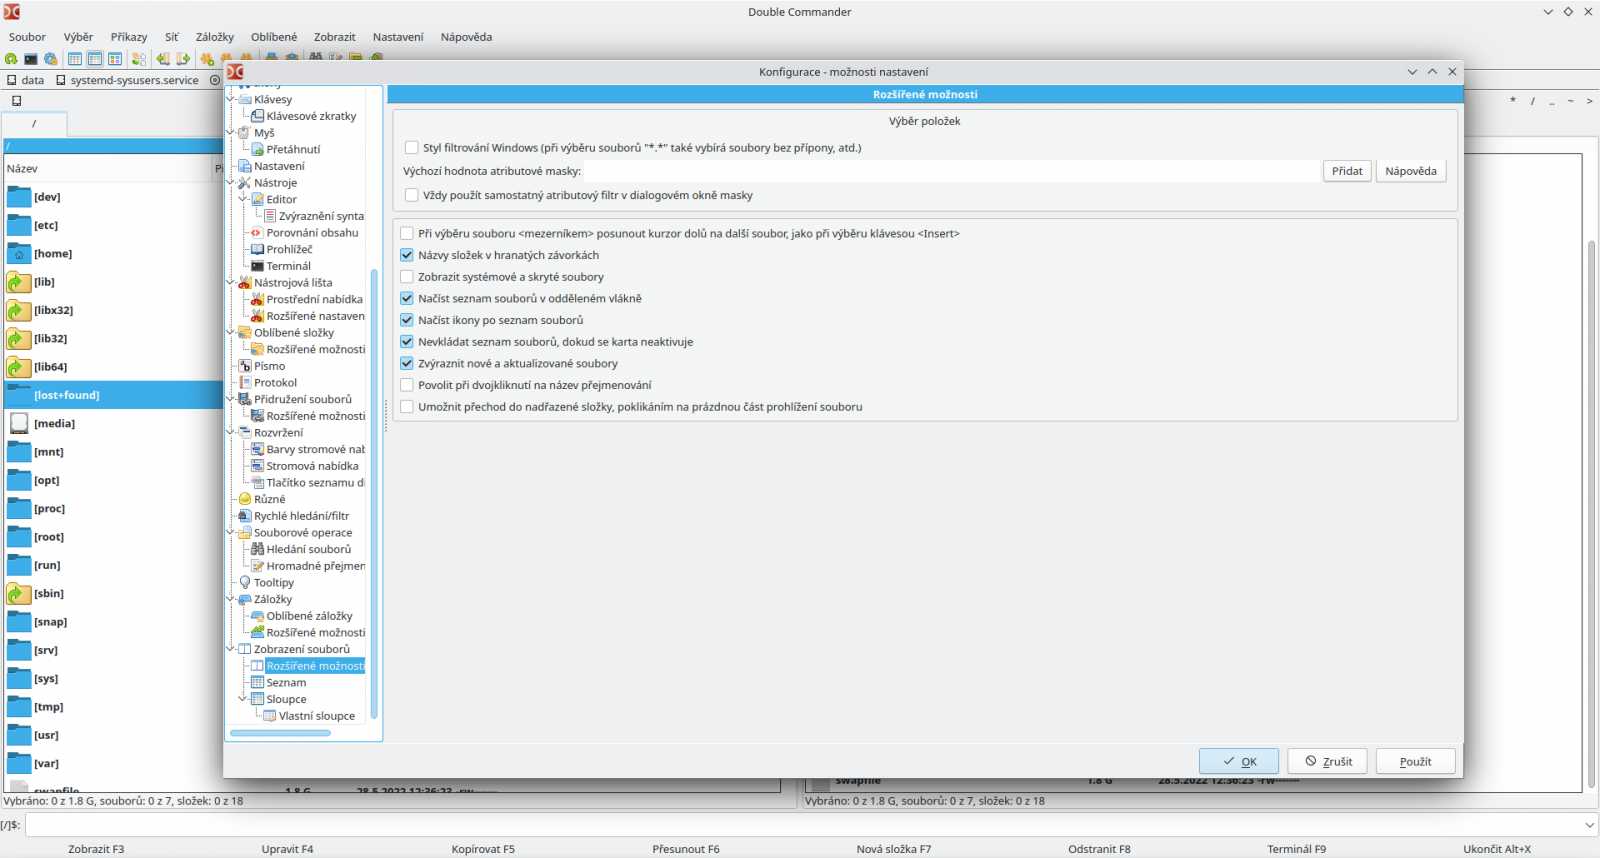Click the settings tree horizontal scrollbar
The height and width of the screenshot is (858, 1600).
pyautogui.click(x=280, y=733)
